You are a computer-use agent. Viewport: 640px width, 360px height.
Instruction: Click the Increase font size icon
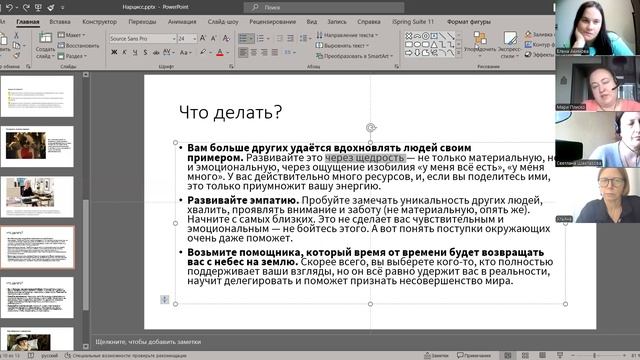pyautogui.click(x=203, y=38)
